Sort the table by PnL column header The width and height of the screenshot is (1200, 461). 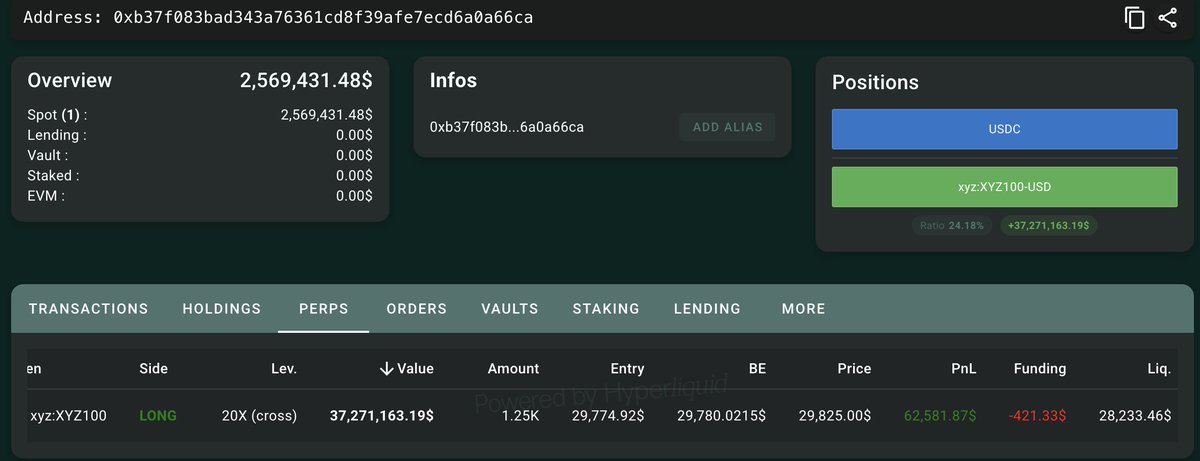coord(963,369)
